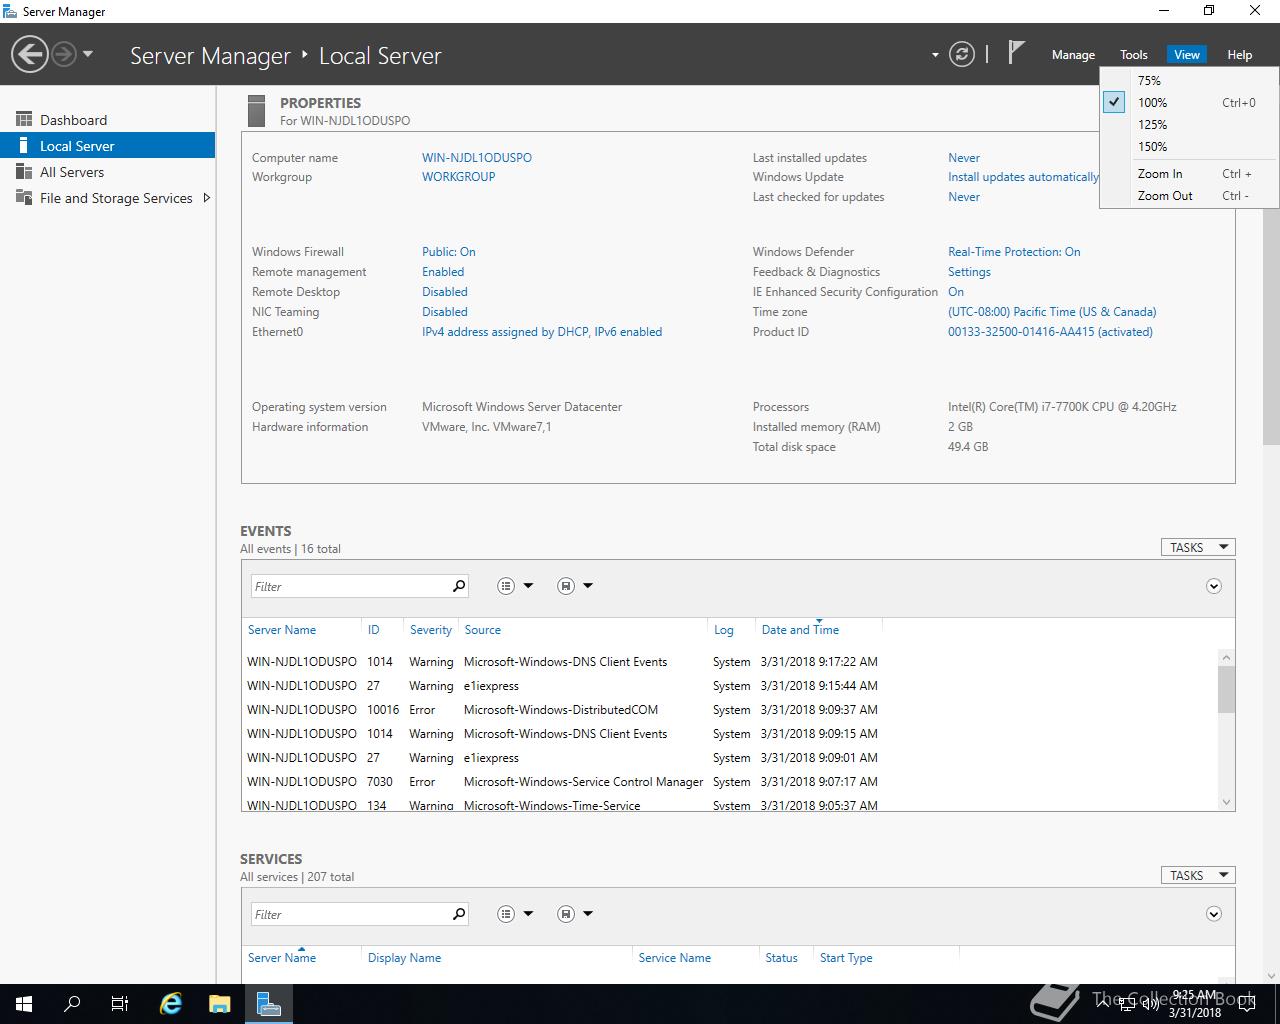Click IE Enhanced Security Configuration On link
The image size is (1280, 1024).
pos(956,292)
